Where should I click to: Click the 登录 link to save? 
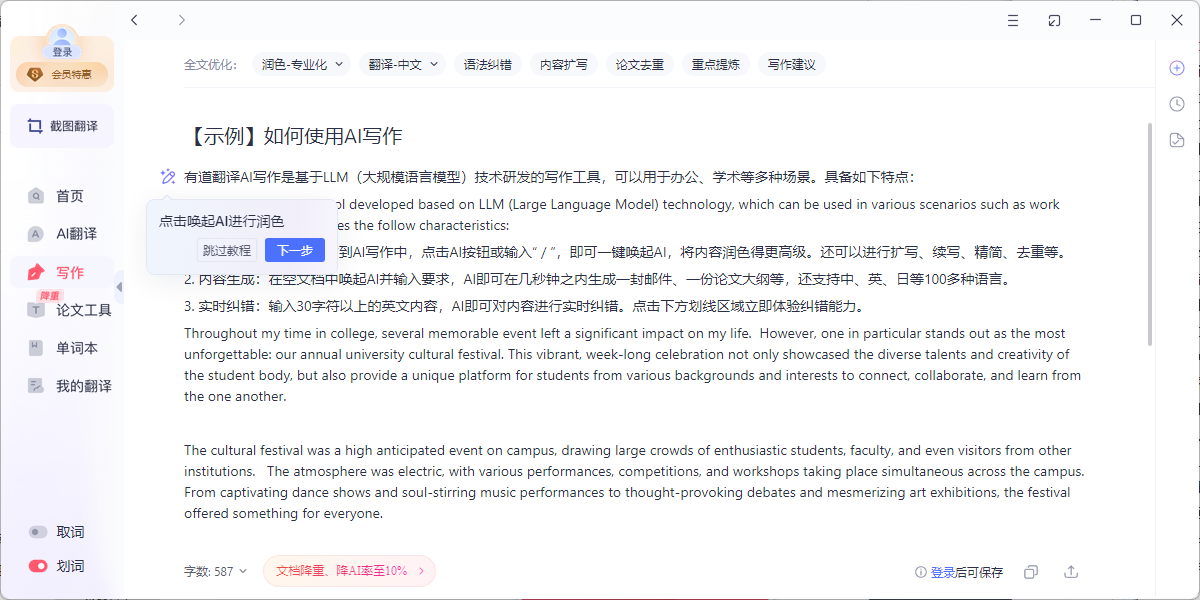[942, 572]
